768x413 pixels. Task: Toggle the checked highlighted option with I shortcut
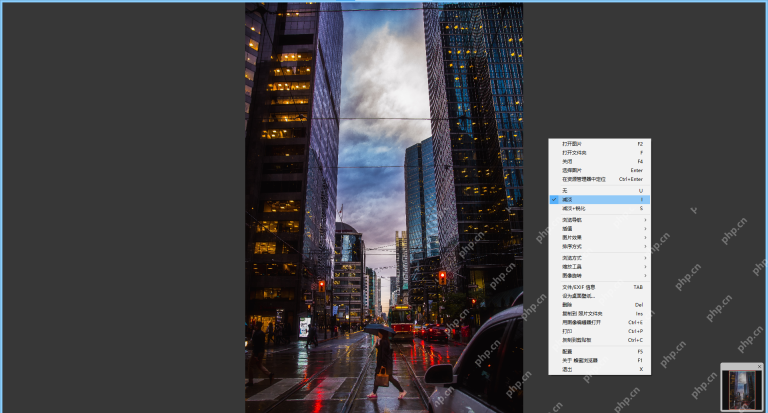point(600,199)
